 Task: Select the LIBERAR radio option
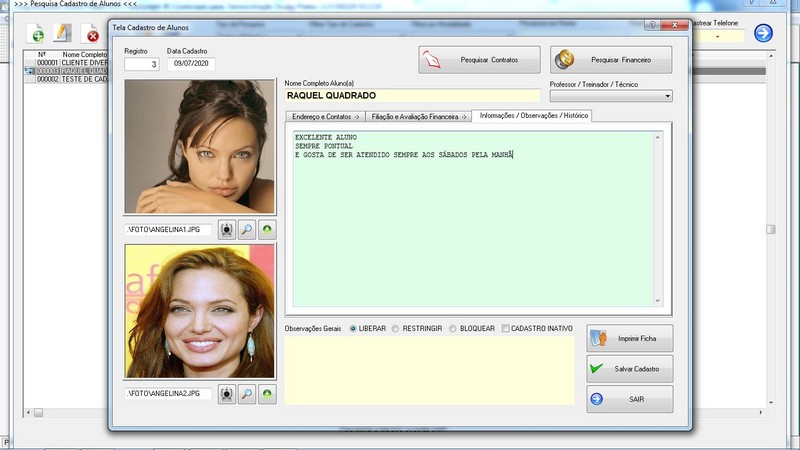coord(353,329)
